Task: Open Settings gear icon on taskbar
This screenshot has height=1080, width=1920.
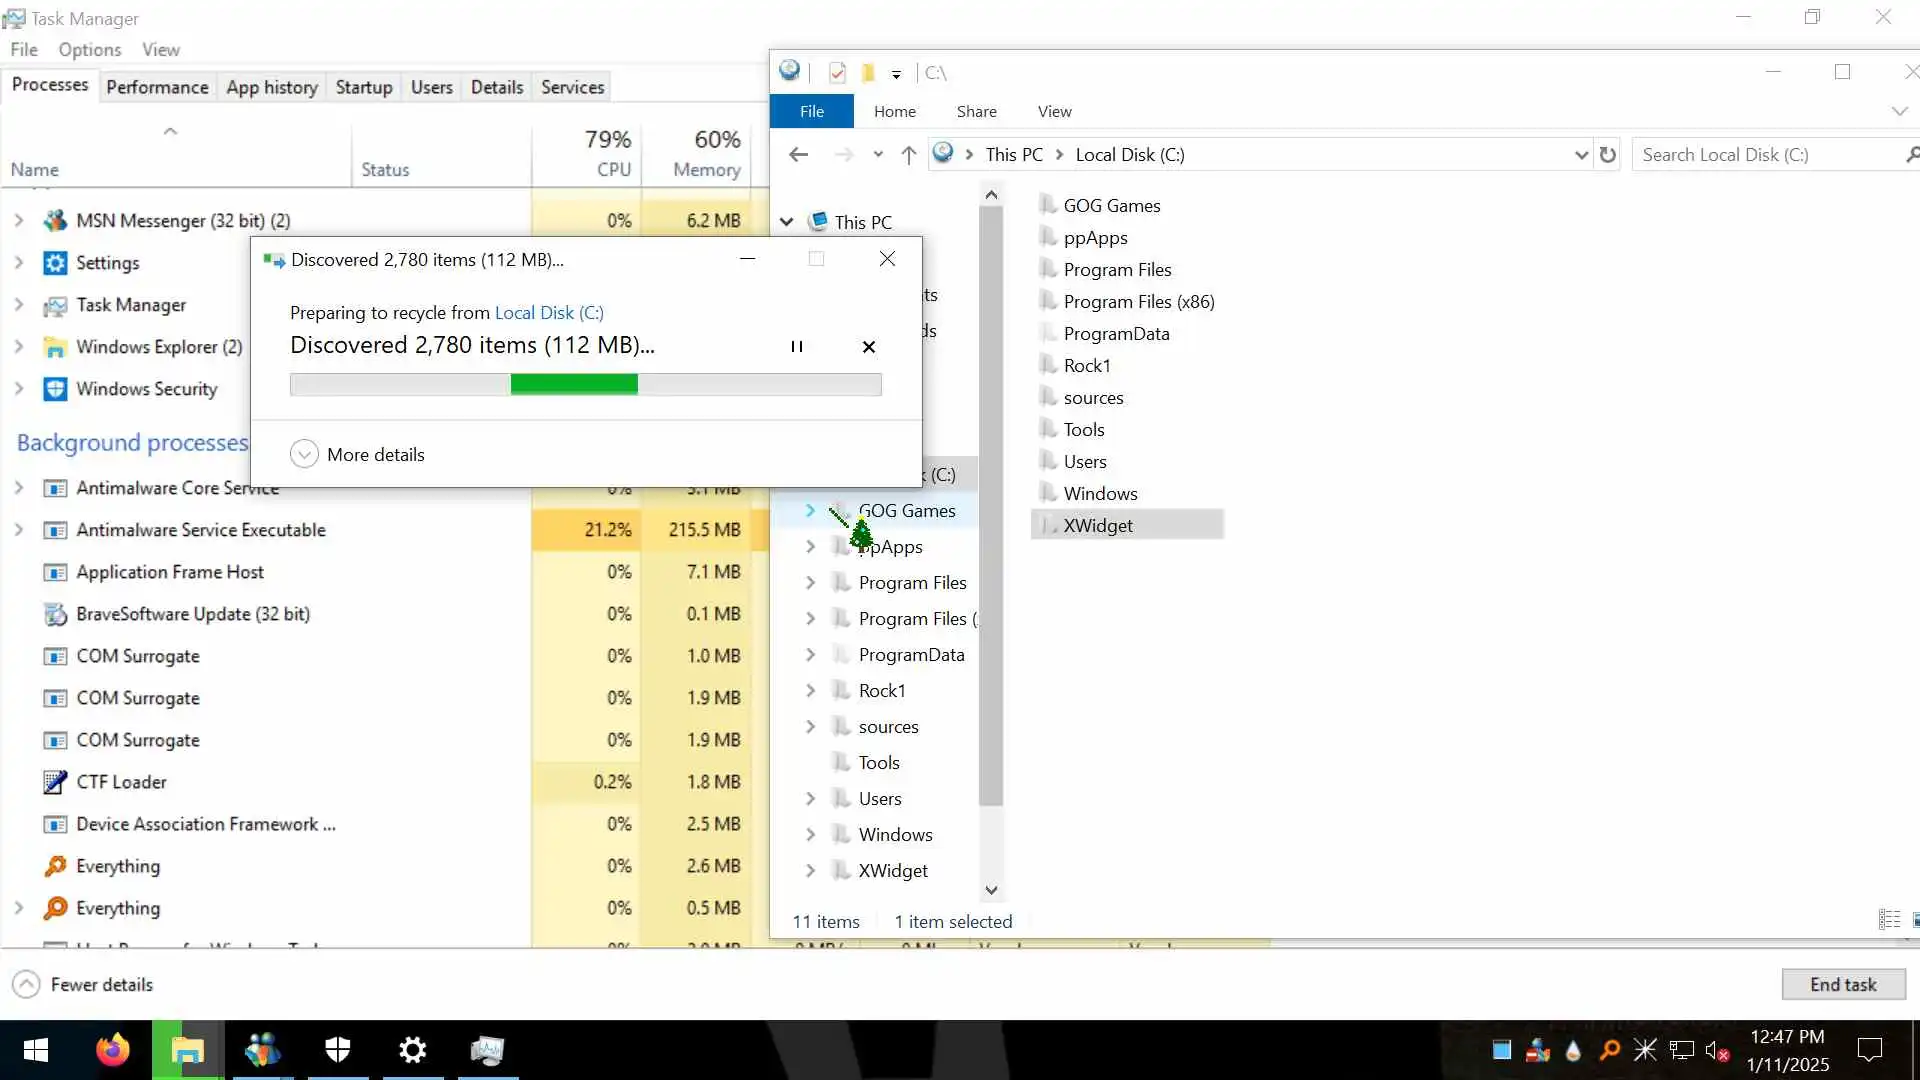Action: 412,1050
